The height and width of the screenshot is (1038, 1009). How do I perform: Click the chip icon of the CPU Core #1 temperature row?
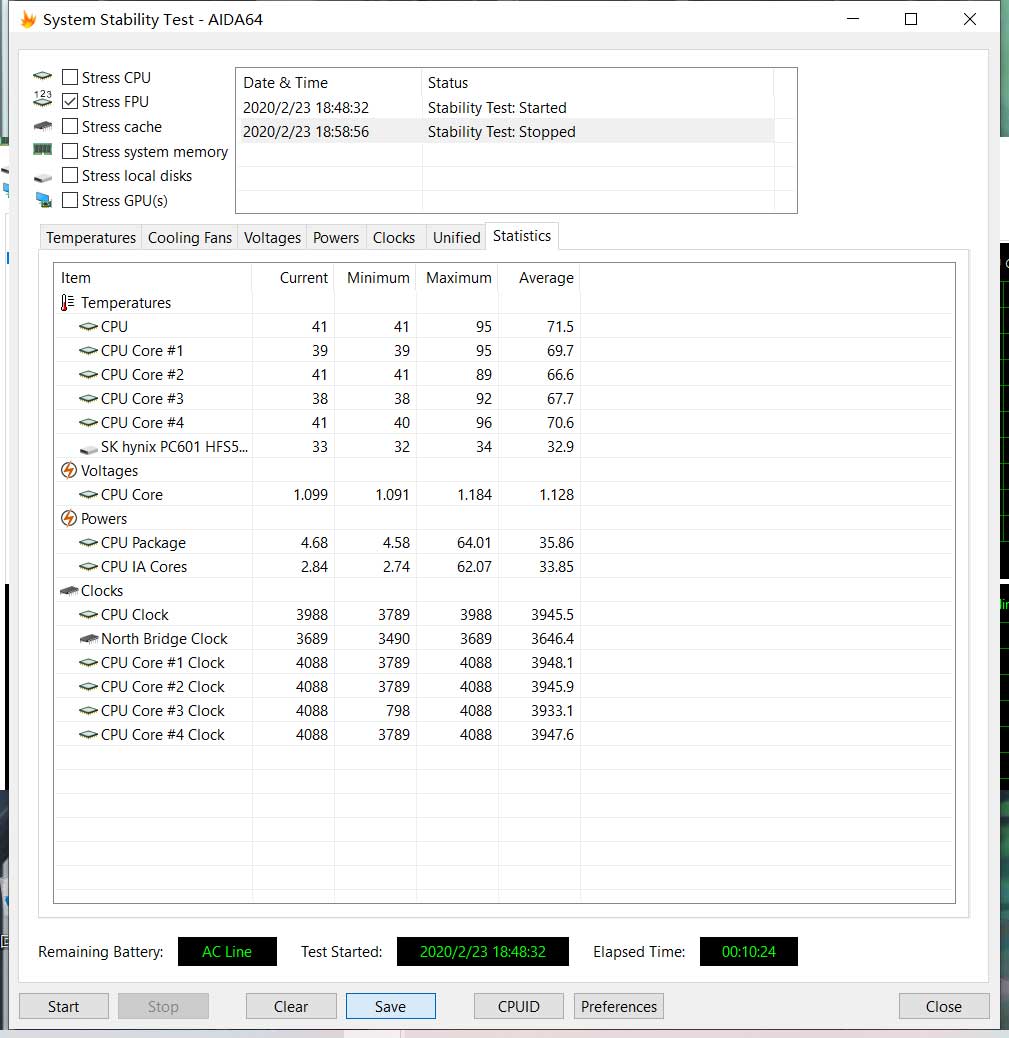[x=88, y=350]
